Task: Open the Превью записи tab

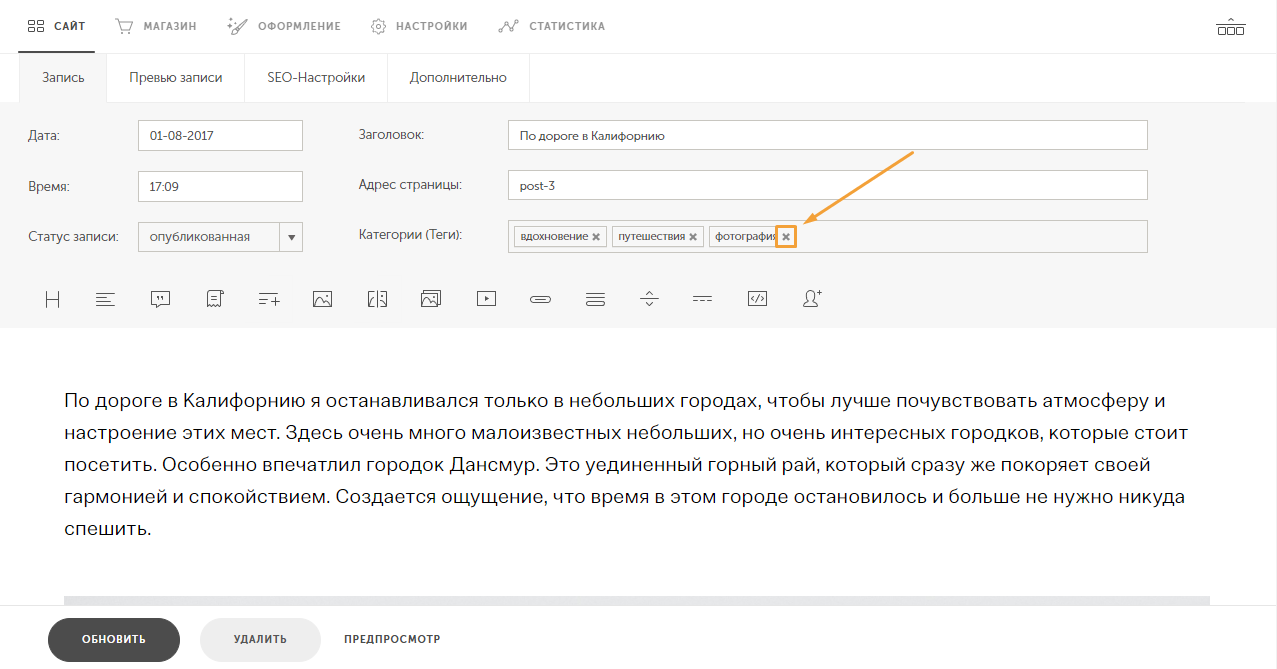Action: click(x=175, y=77)
